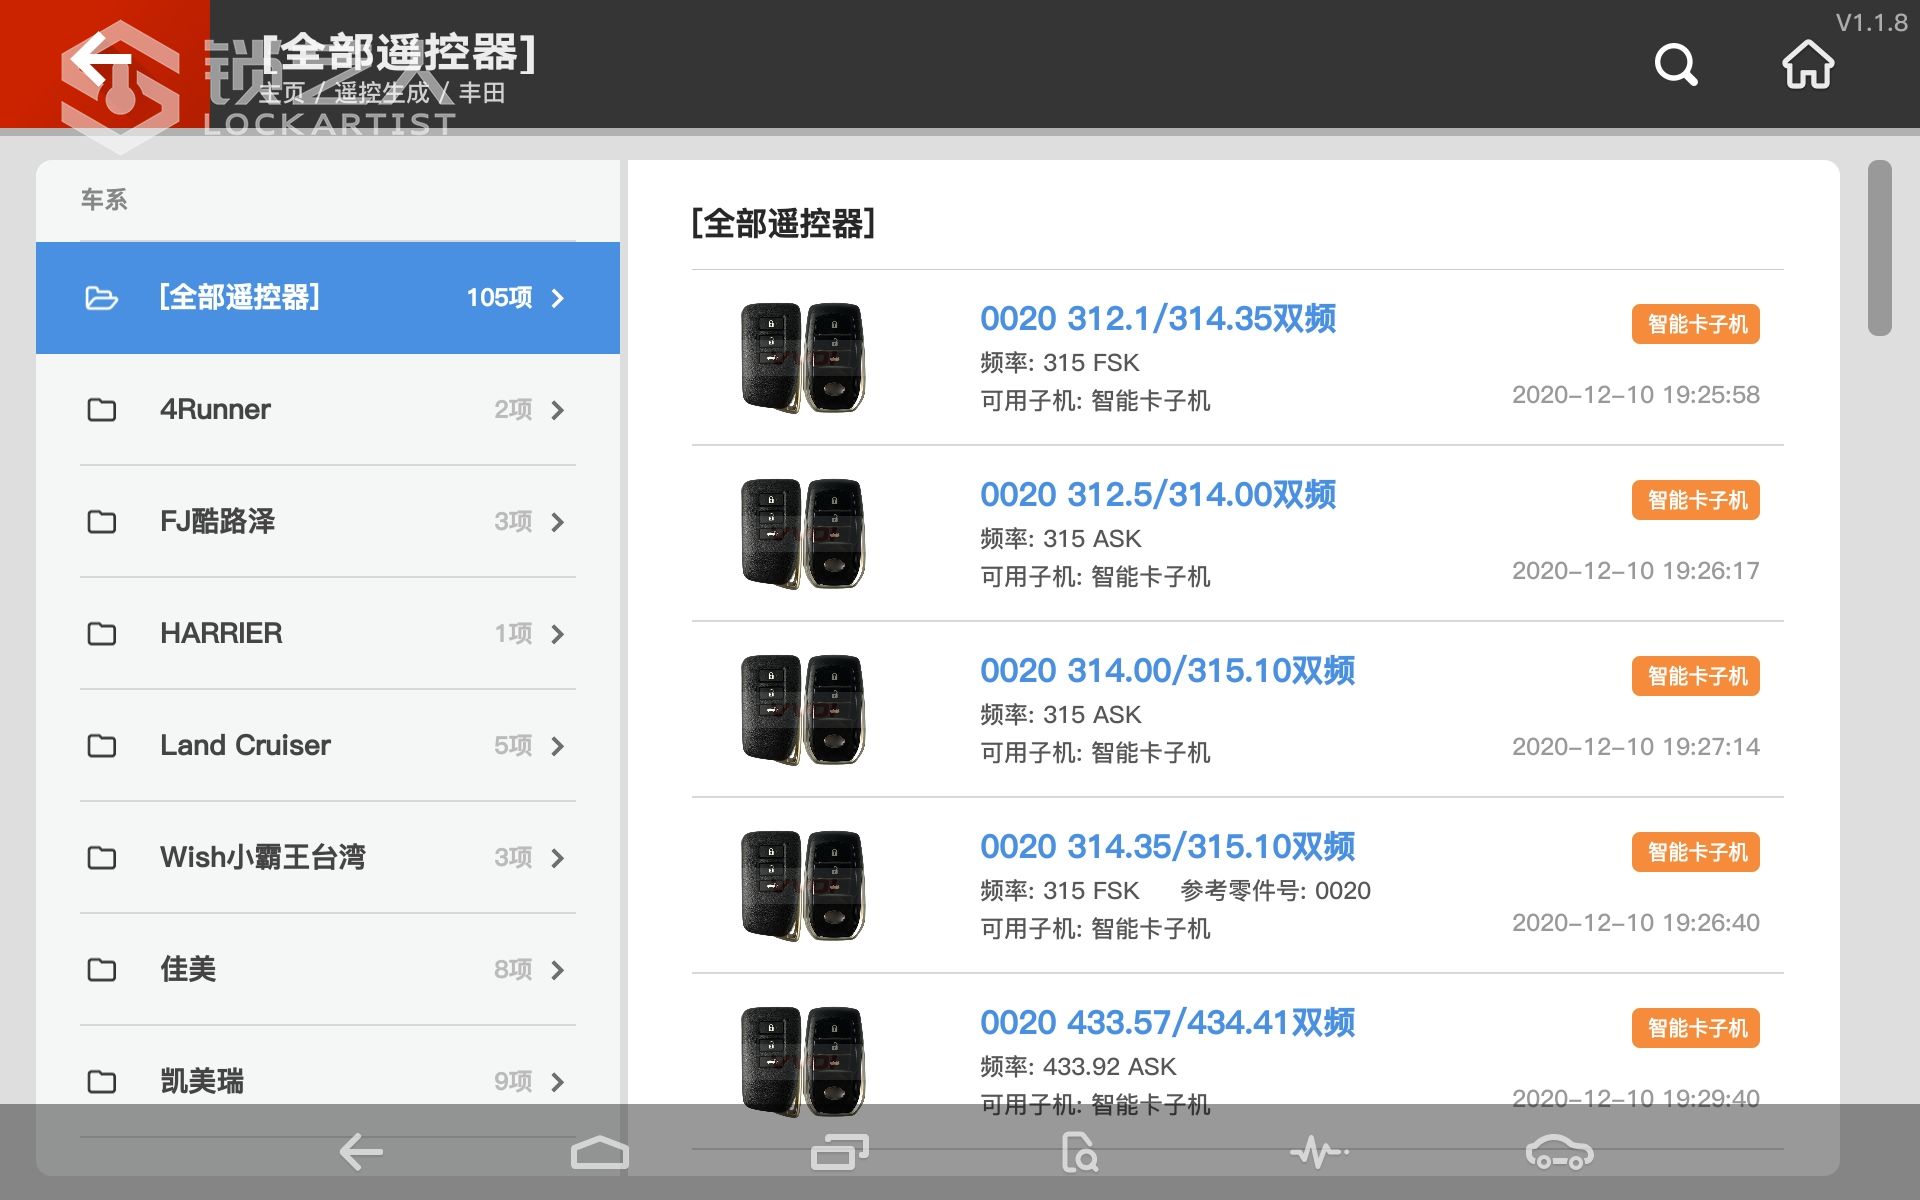Click the 车系 sidebar header
Viewport: 1920px width, 1200px height.
point(104,200)
